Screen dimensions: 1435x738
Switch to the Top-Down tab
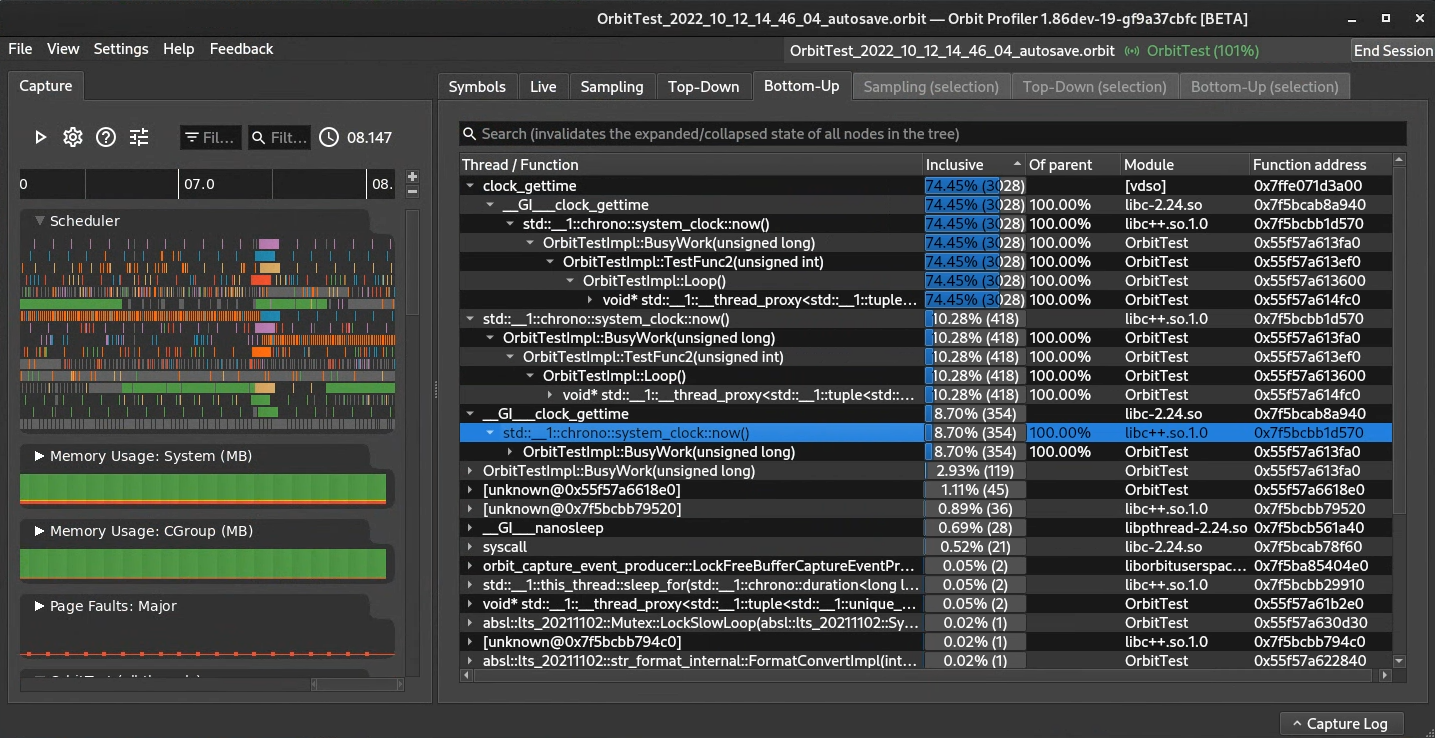coord(703,87)
